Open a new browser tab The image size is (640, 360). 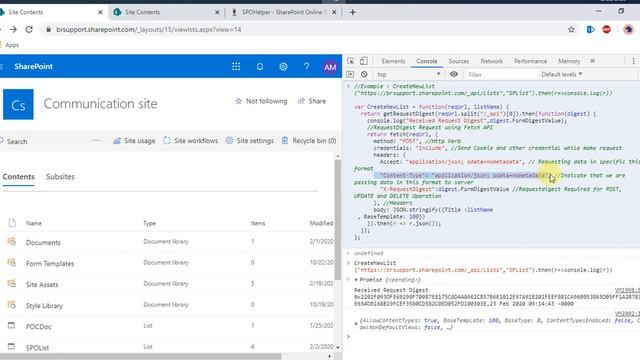pos(353,12)
